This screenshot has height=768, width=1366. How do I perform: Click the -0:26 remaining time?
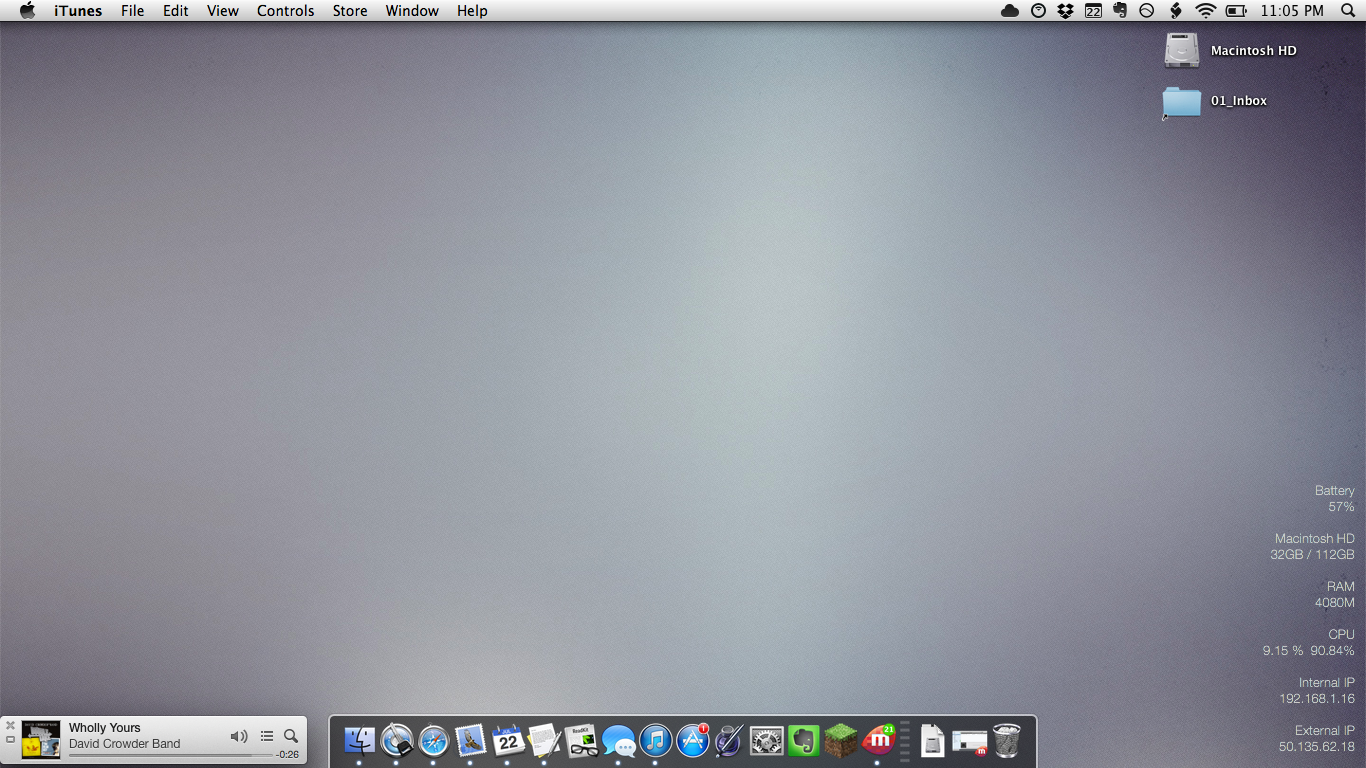(x=288, y=755)
